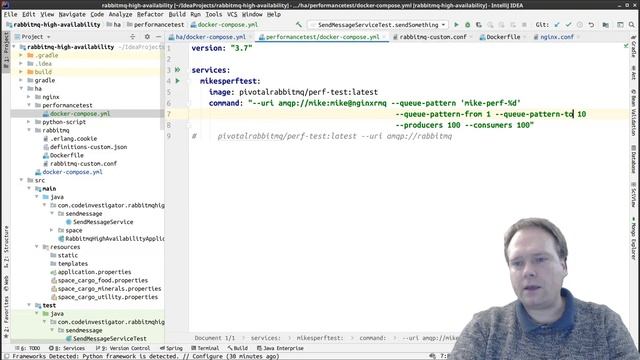
Task: Click in the version line of editor
Action: pyautogui.click(x=222, y=48)
